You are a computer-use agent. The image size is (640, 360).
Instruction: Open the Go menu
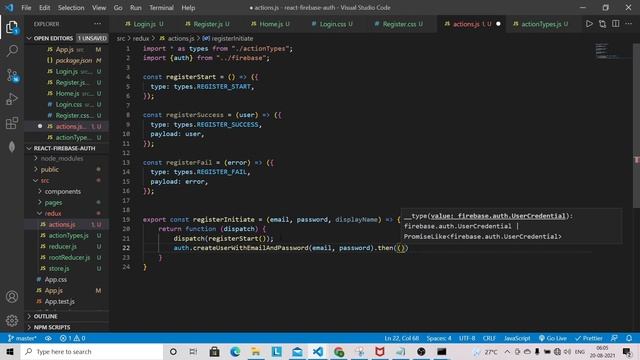[118, 8]
